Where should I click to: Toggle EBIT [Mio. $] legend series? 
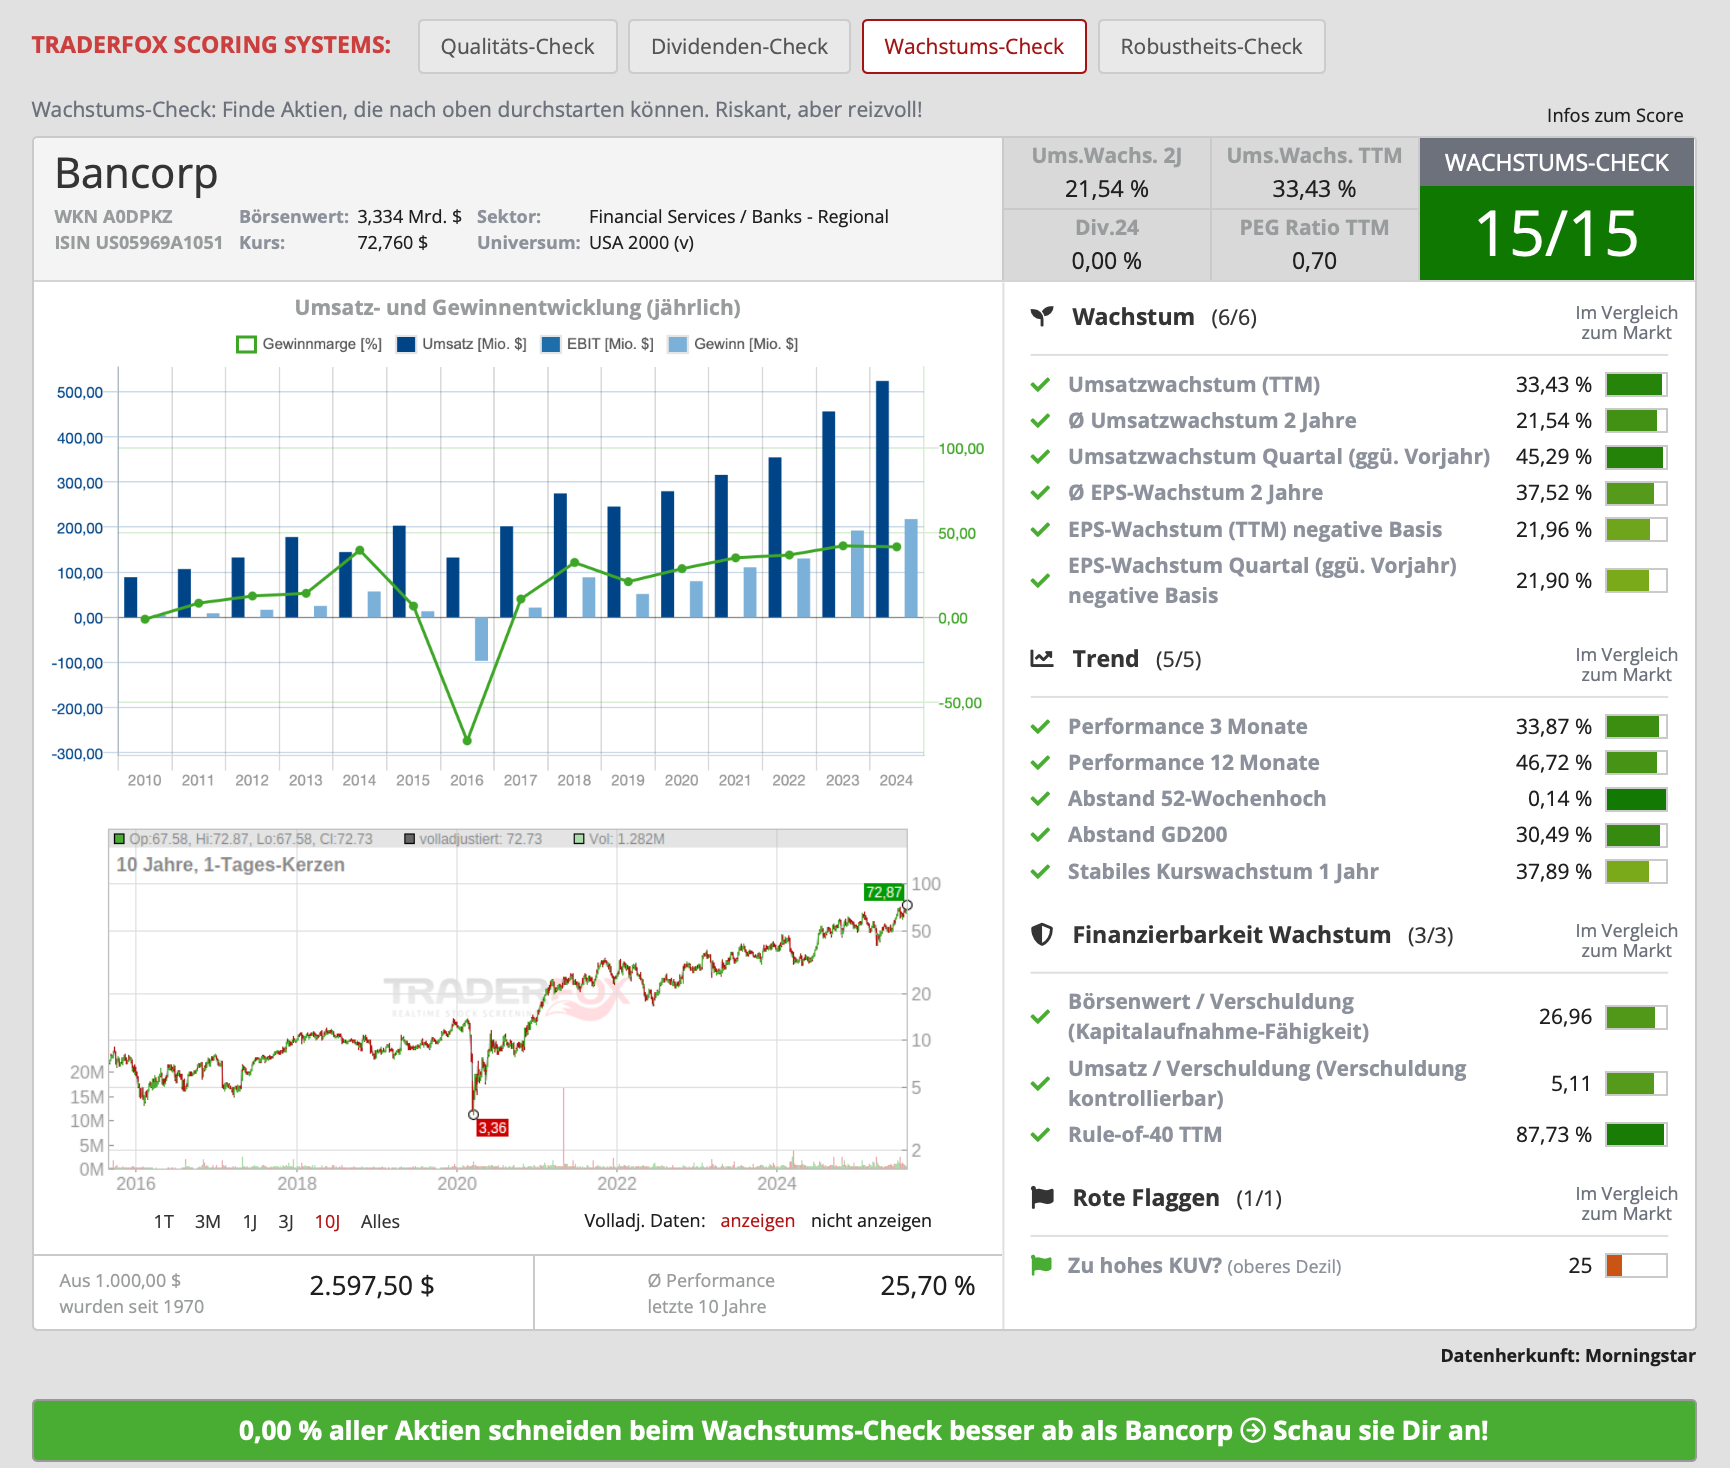(x=597, y=344)
